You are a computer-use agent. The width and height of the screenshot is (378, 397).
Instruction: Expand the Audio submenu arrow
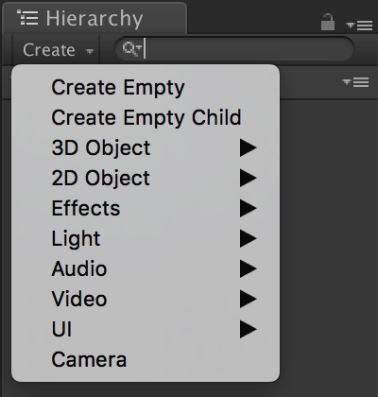[248, 269]
